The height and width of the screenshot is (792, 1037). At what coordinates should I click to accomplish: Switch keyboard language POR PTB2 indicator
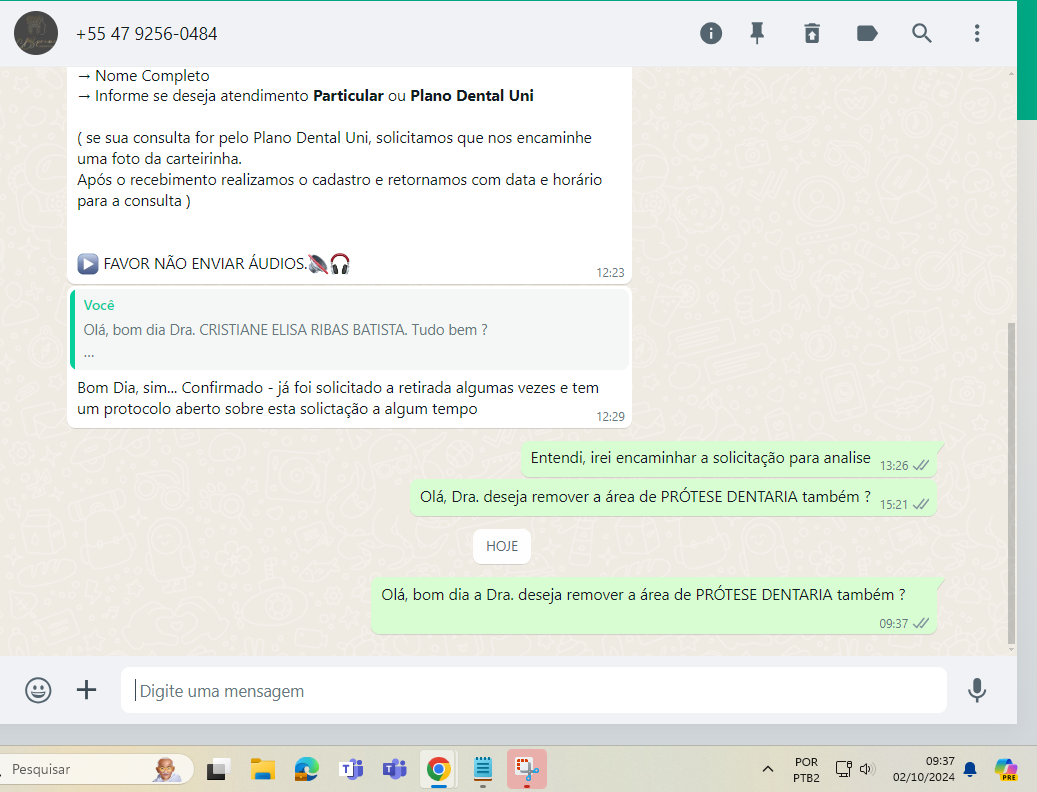[x=806, y=769]
